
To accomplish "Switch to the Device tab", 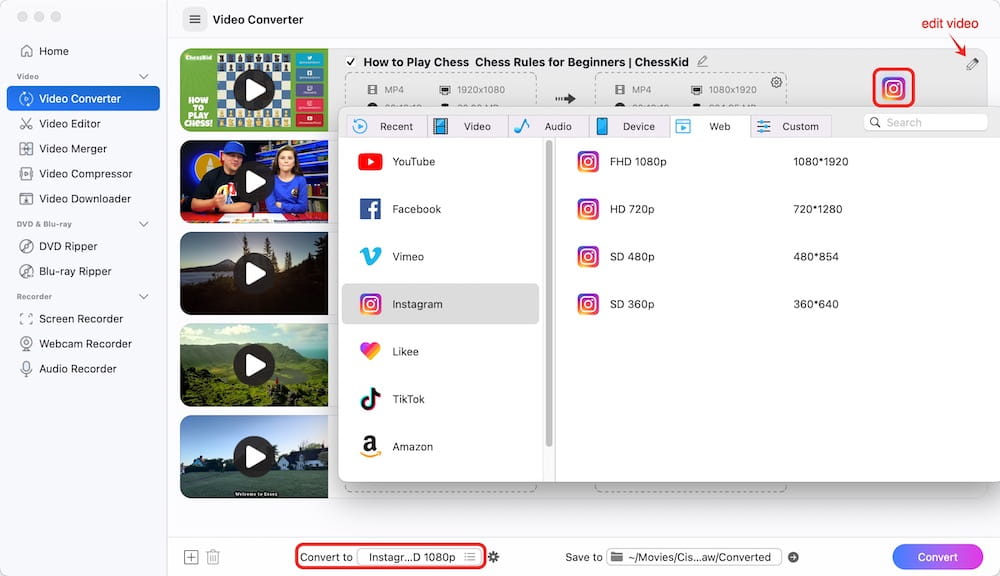I will 629,126.
